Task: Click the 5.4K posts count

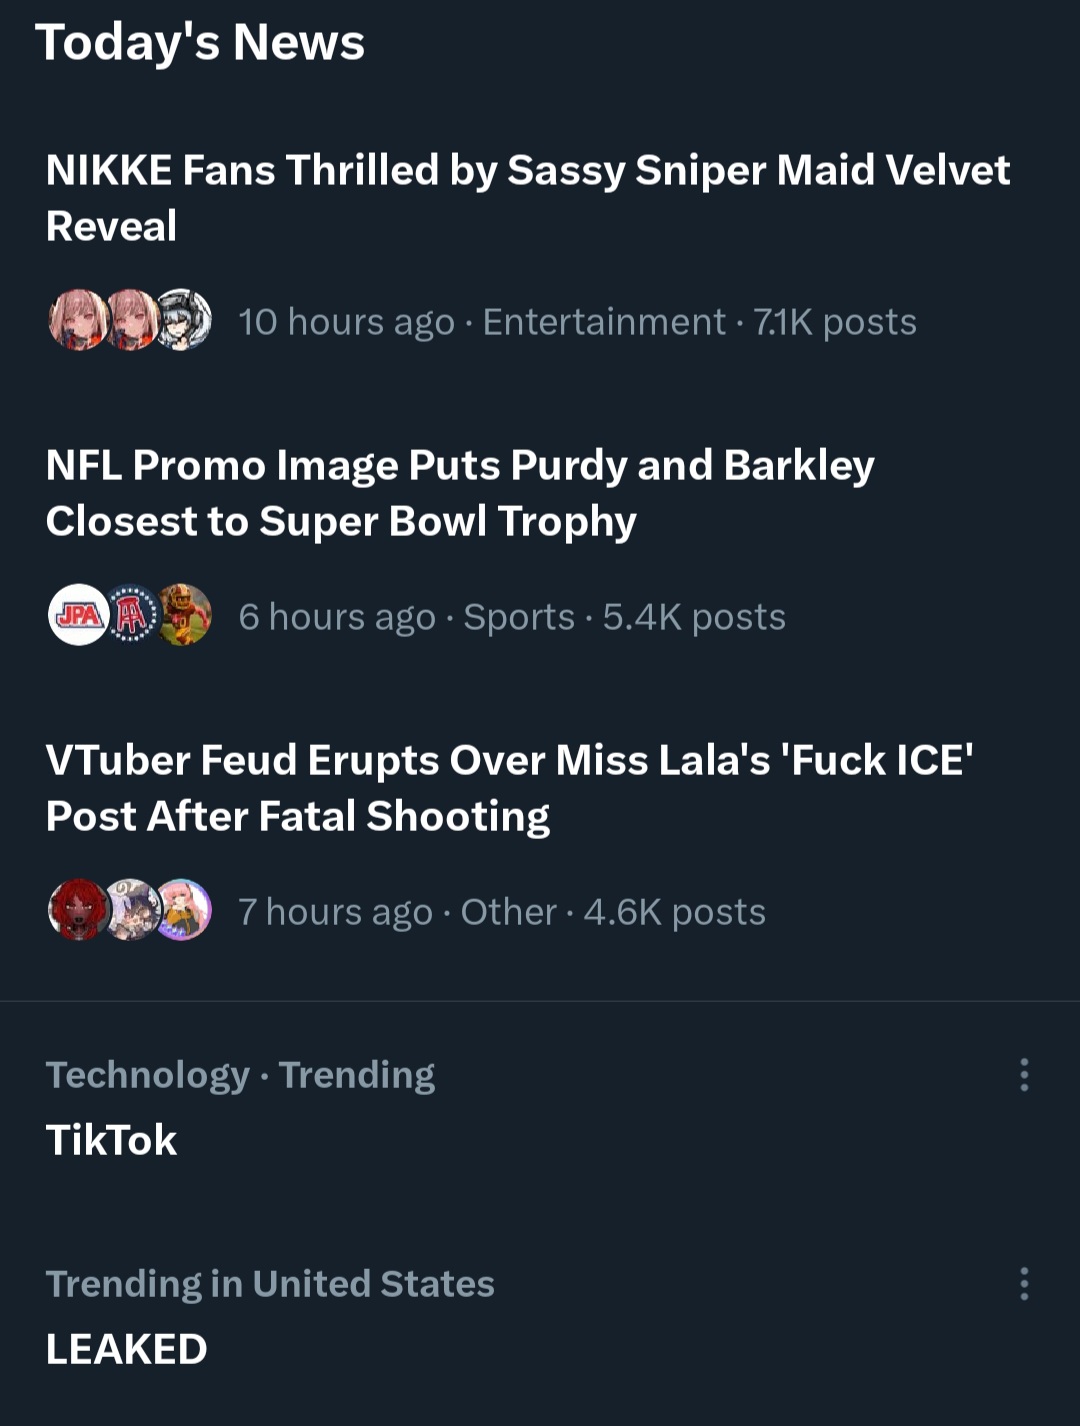Action: click(694, 617)
